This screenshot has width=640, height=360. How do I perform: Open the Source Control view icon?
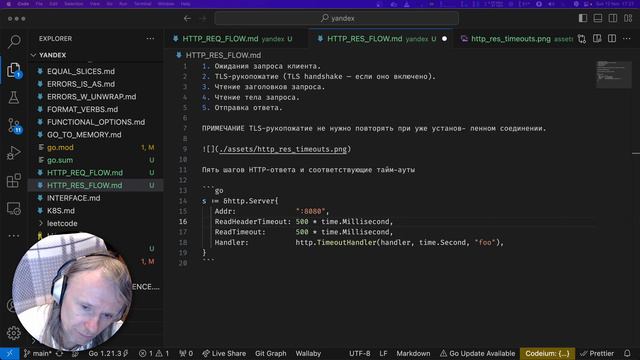14,125
